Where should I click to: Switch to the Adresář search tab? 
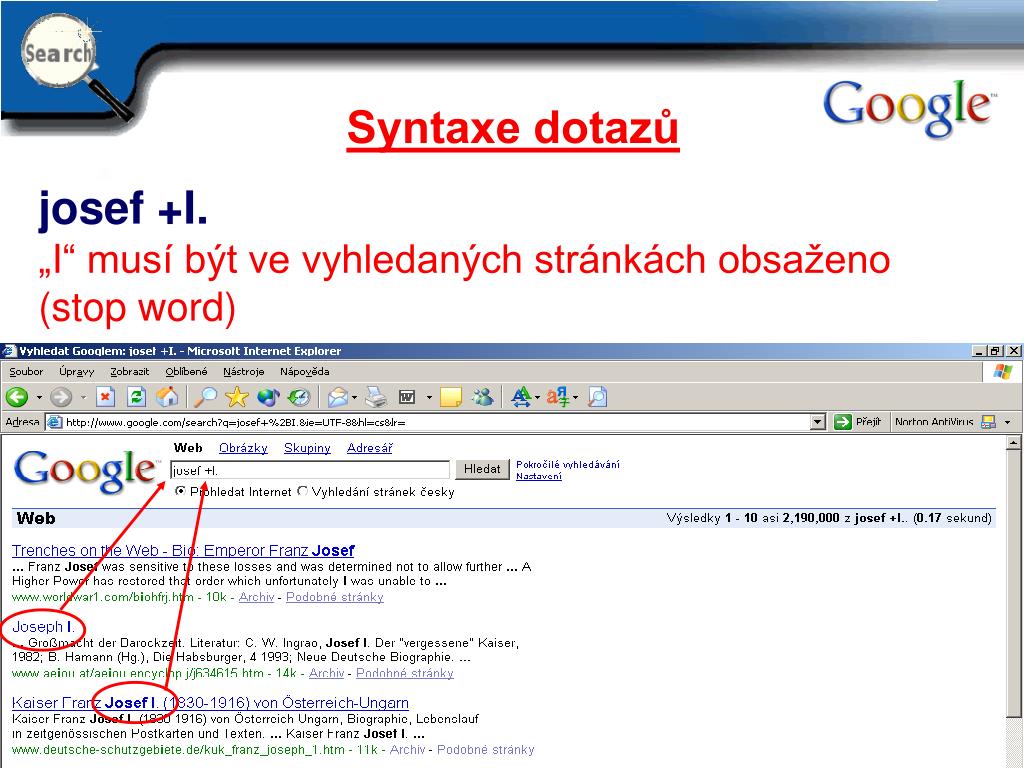pyautogui.click(x=370, y=448)
